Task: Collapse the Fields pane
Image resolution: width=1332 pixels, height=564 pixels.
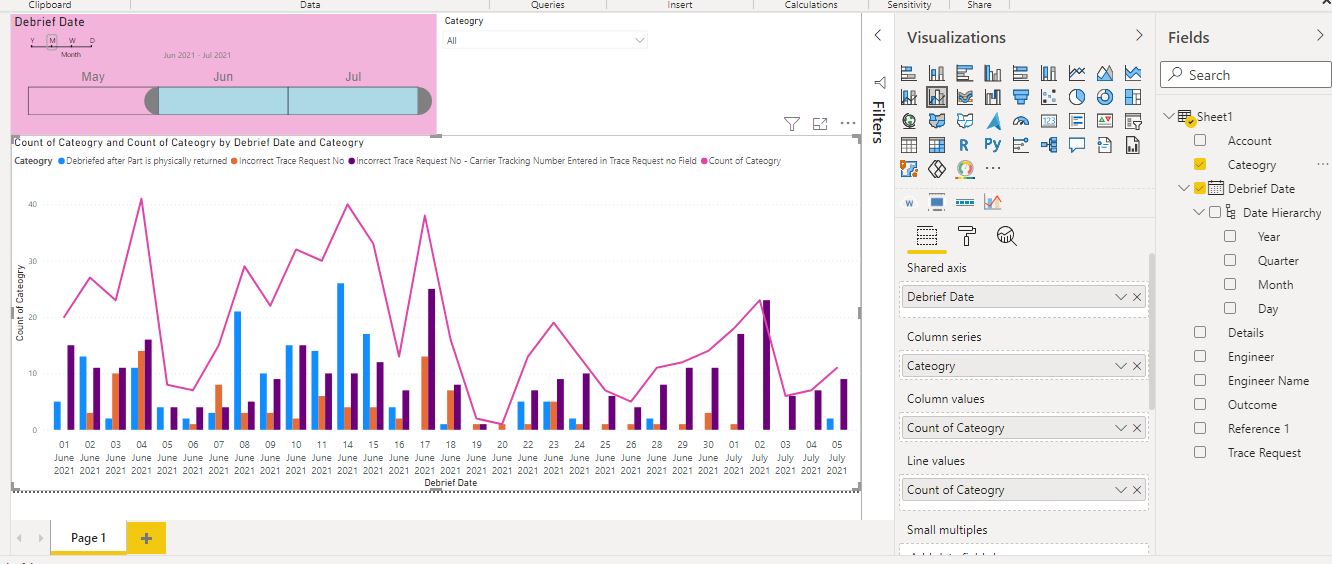Action: click(1320, 36)
